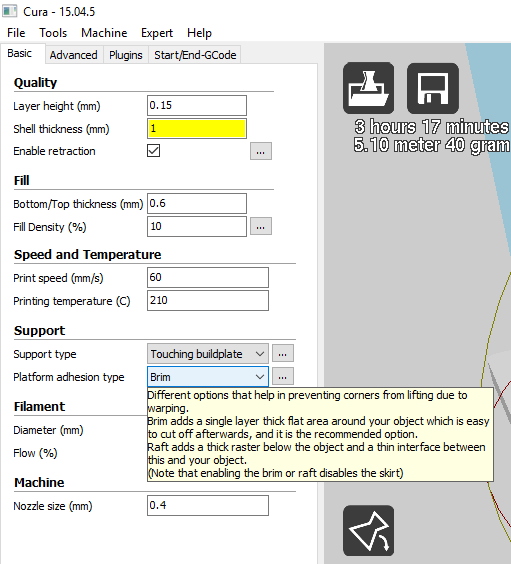Click the 'Speed and Temperature' heading
The image size is (511, 564).
tap(87, 254)
